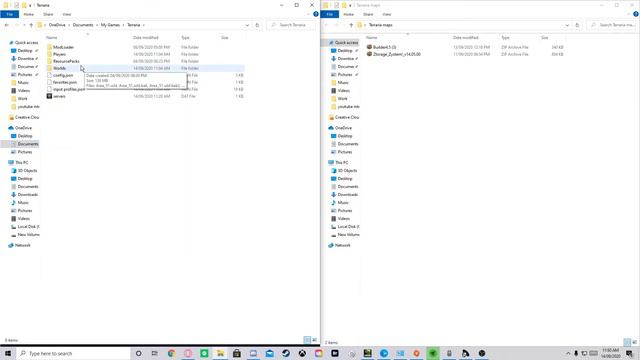Switch Terraria window to details view
This screenshot has height=360, width=640.
coord(307,340)
